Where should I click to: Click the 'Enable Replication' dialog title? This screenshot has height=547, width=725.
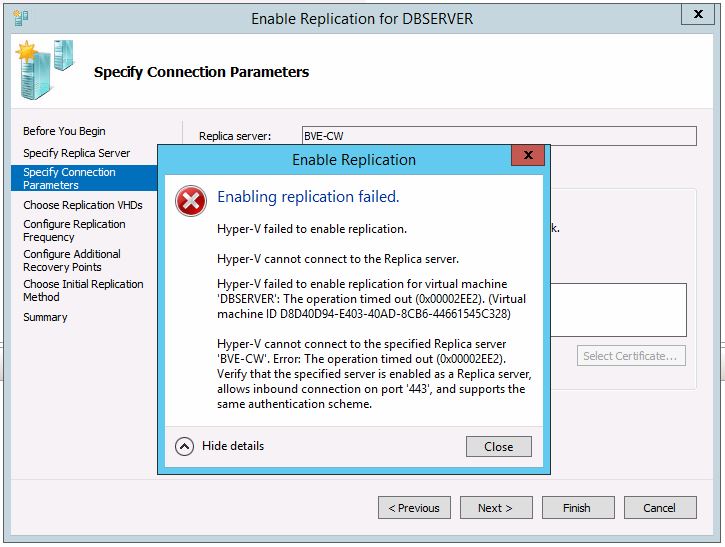pyautogui.click(x=354, y=160)
